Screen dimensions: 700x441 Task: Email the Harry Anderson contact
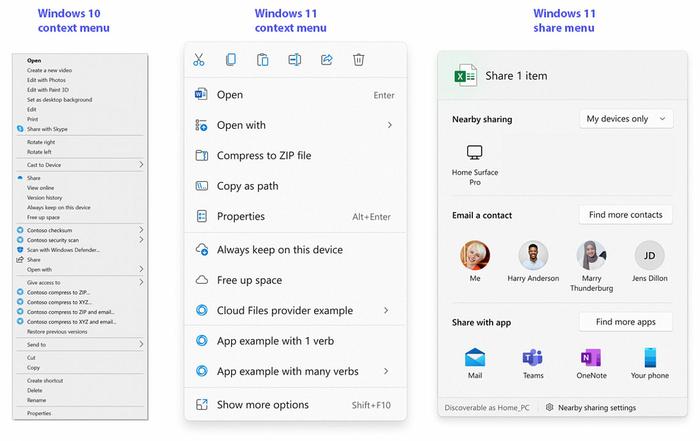click(533, 255)
